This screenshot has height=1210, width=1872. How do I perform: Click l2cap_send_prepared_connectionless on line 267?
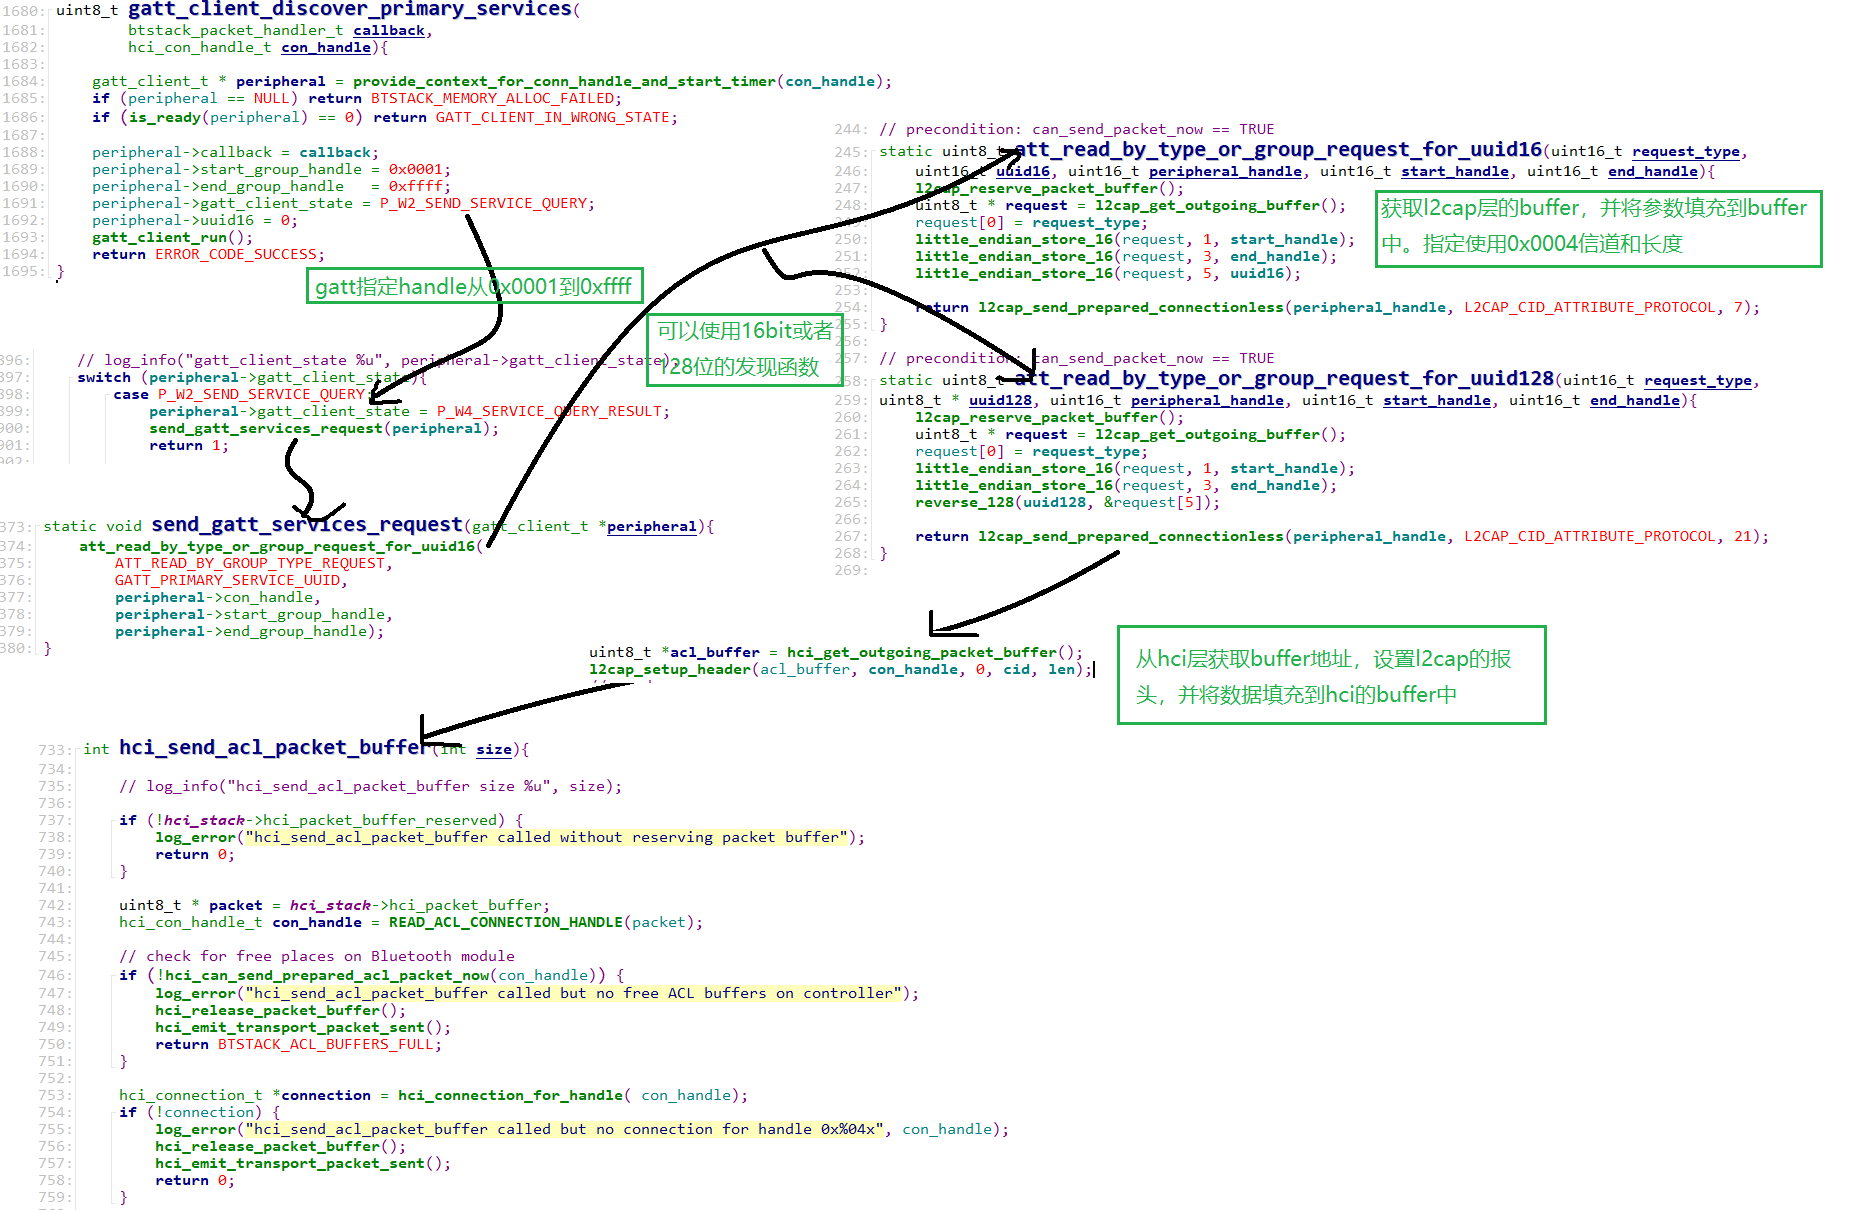[1131, 537]
